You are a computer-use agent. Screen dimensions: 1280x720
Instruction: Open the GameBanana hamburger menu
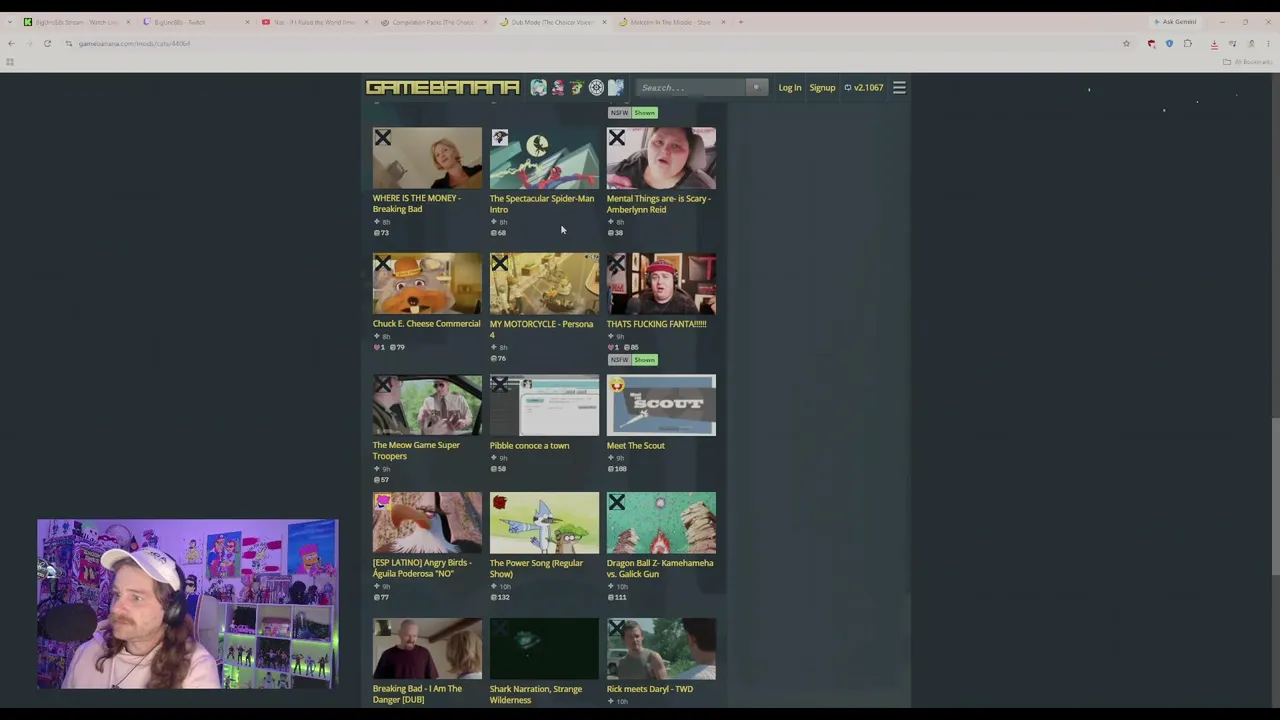[899, 88]
